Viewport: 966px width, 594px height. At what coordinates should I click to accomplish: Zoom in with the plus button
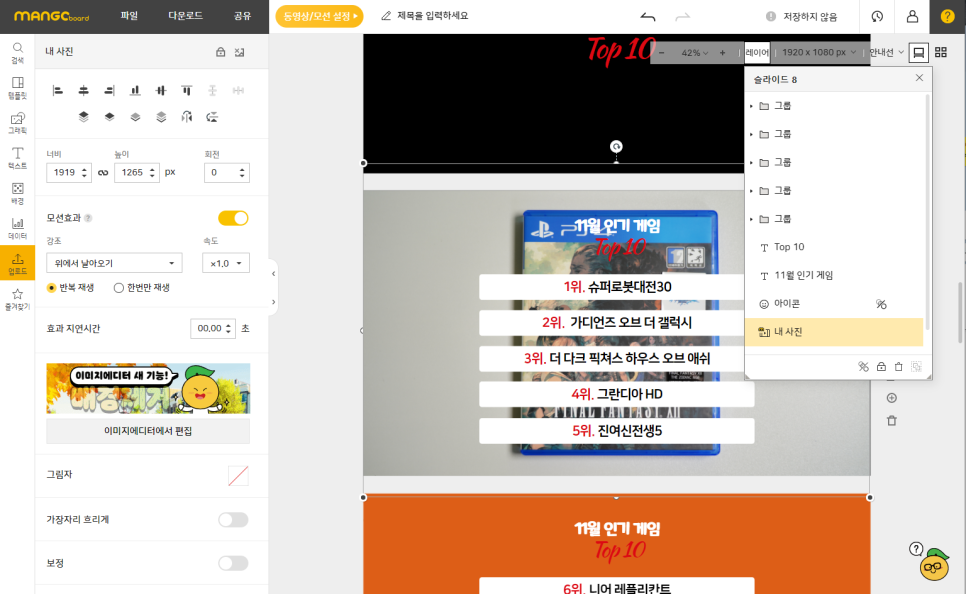722,53
